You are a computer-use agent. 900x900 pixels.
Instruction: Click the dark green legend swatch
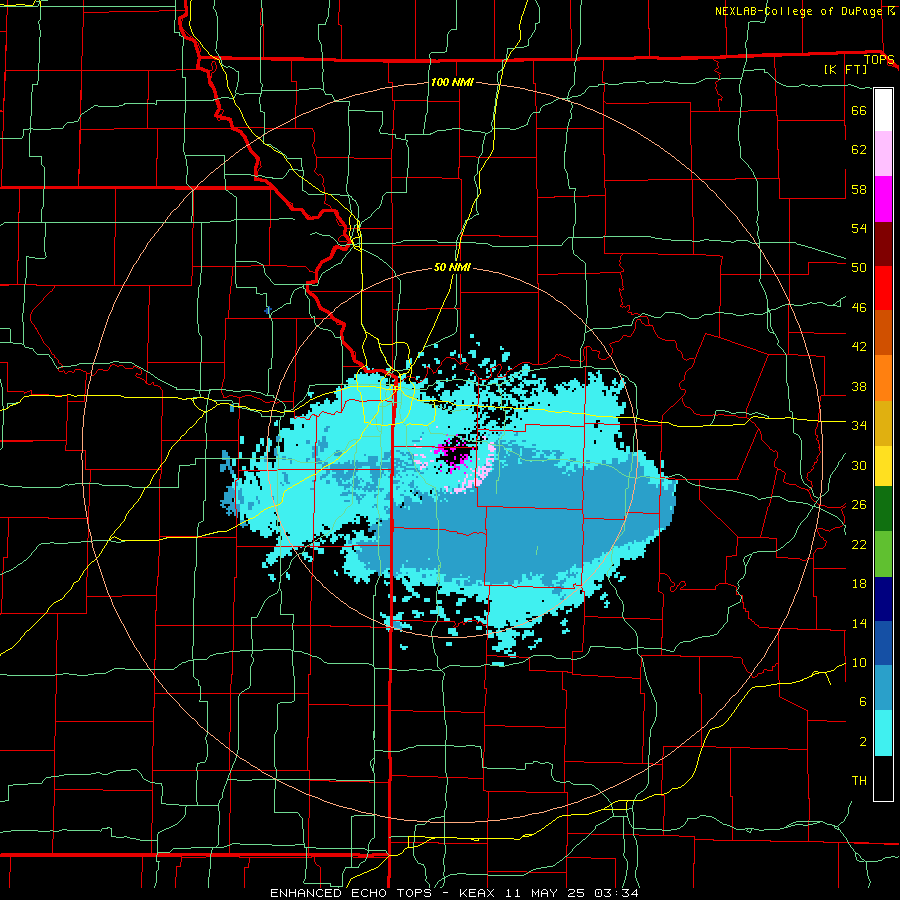click(x=883, y=509)
